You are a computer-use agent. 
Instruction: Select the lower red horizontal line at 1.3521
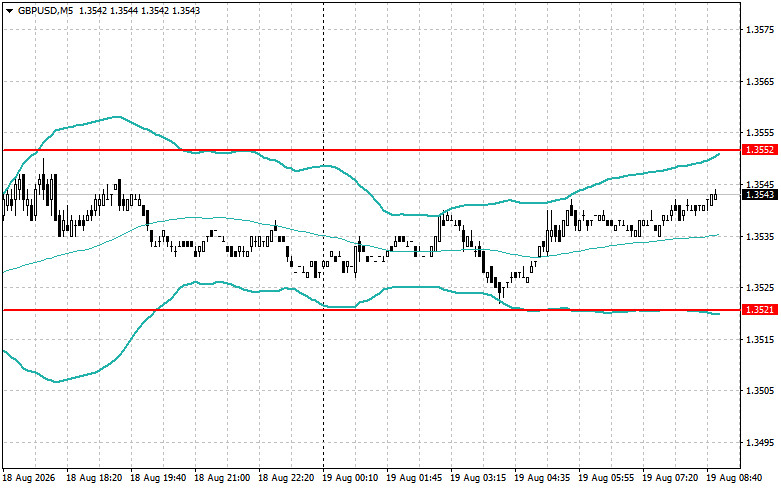click(x=371, y=310)
